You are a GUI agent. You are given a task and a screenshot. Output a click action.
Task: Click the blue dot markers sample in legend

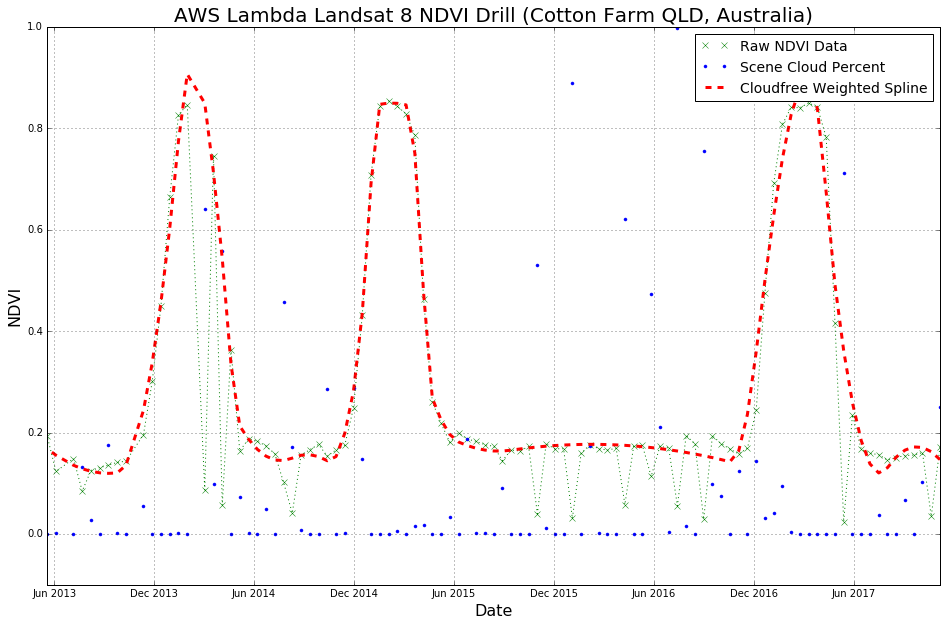pos(714,66)
